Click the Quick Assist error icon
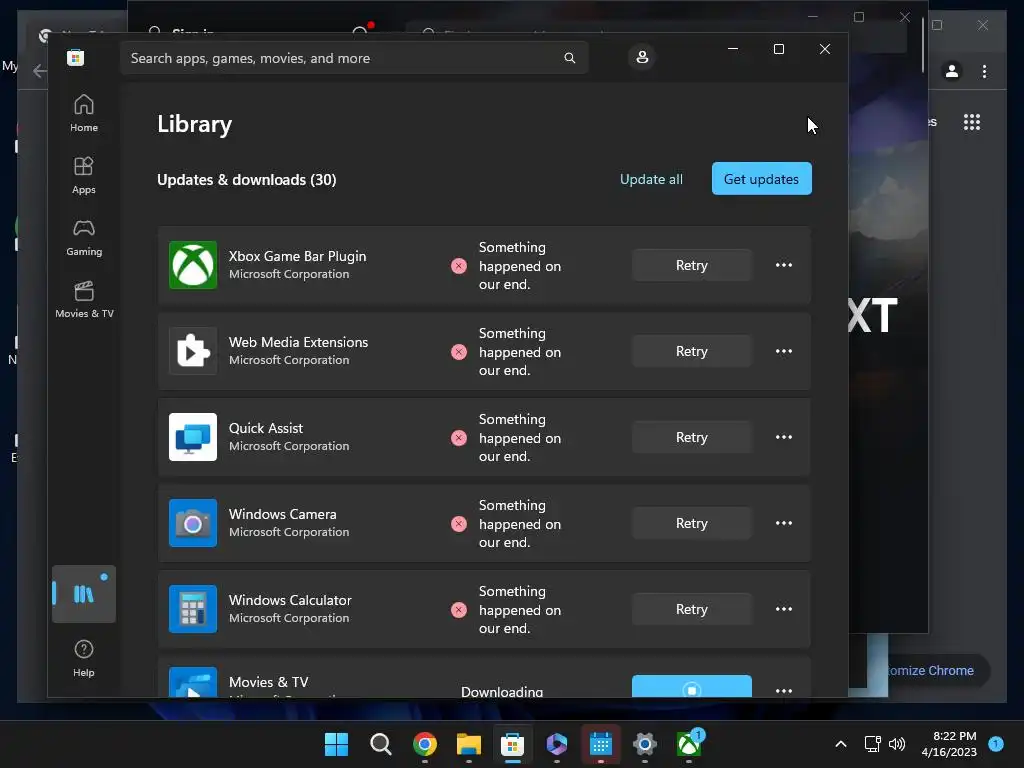 pyautogui.click(x=459, y=438)
